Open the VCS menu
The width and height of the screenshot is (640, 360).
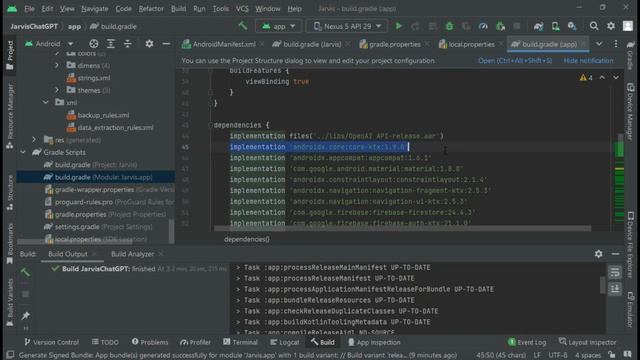[x=242, y=9]
